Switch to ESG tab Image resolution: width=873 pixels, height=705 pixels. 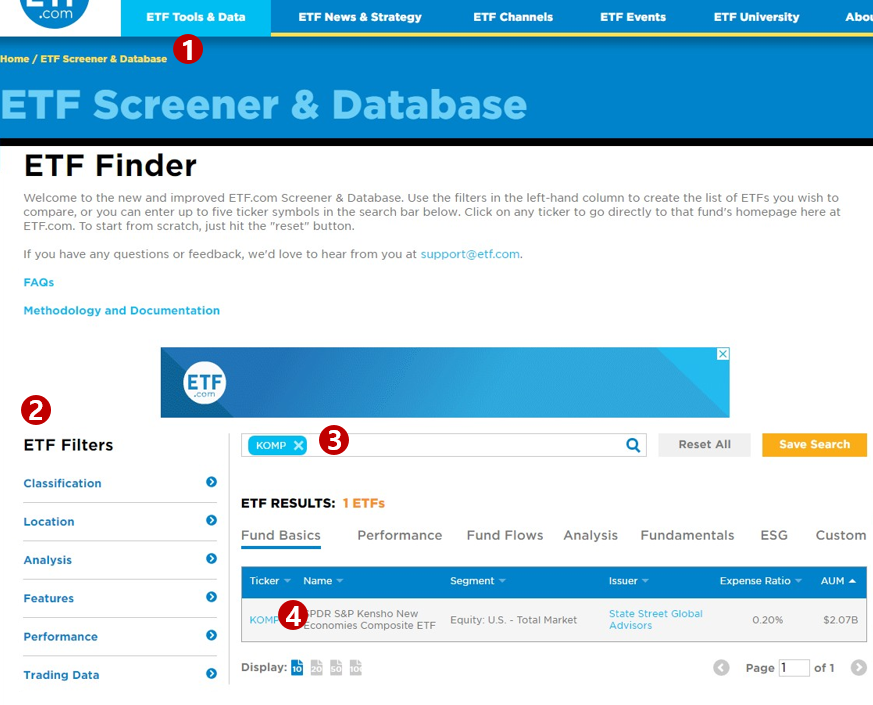[774, 536]
